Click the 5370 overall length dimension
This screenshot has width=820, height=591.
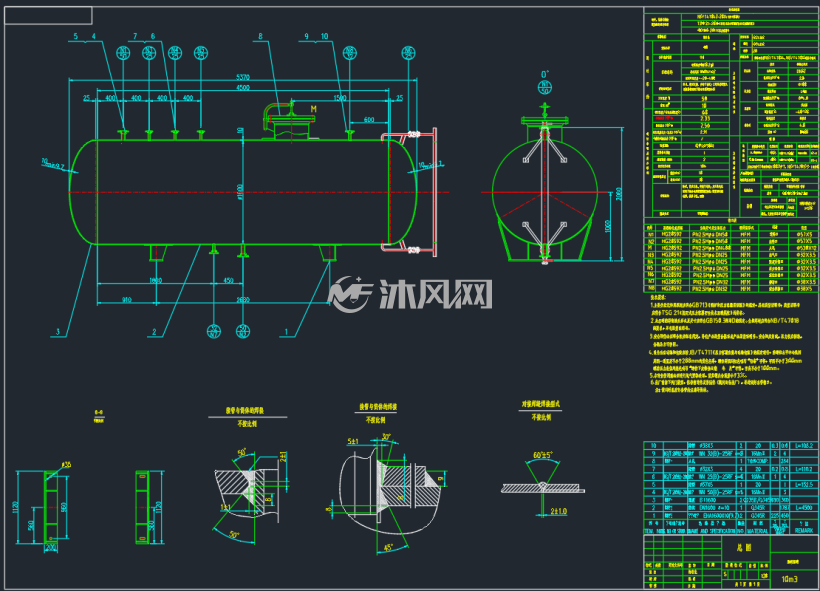point(243,77)
